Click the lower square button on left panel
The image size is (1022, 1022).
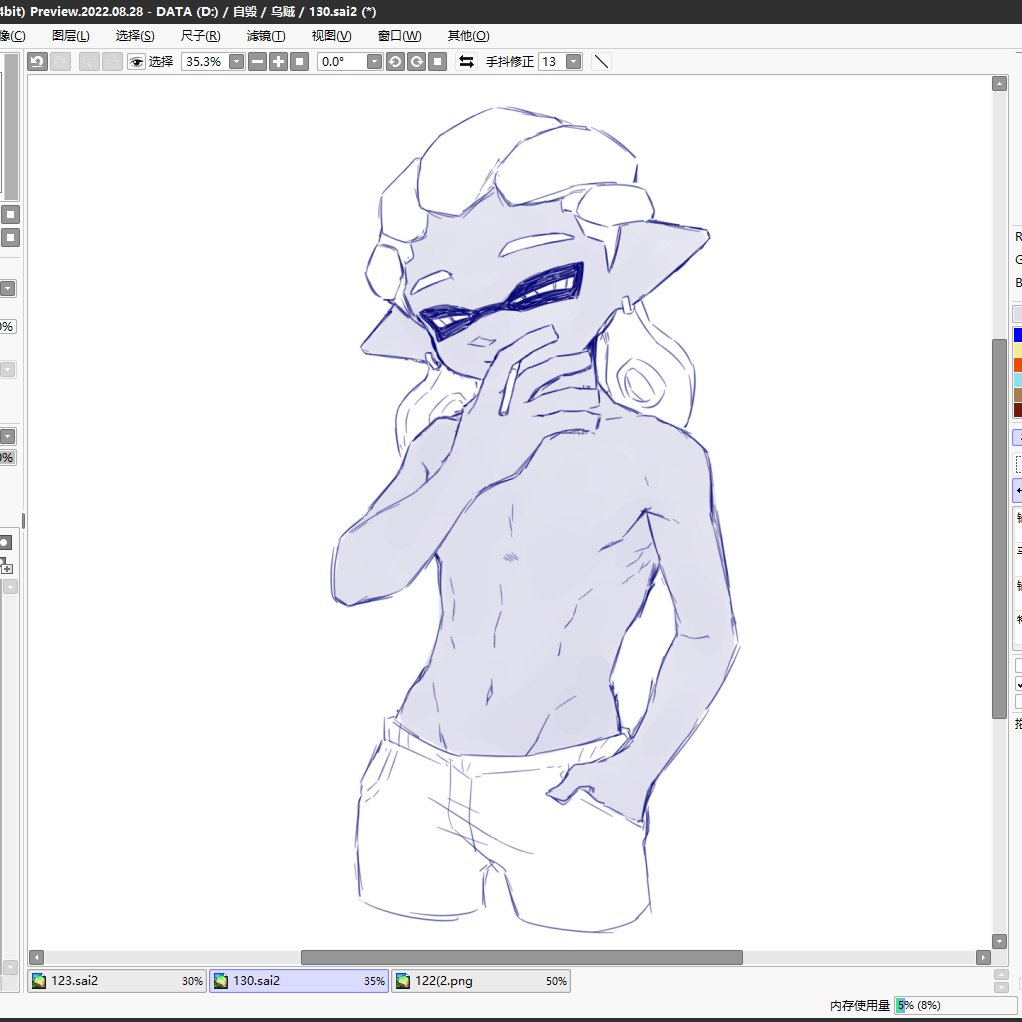[10, 237]
